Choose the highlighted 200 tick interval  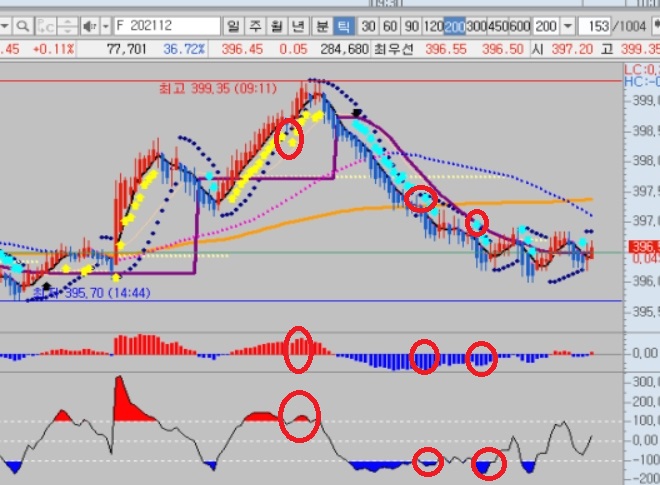tap(455, 27)
